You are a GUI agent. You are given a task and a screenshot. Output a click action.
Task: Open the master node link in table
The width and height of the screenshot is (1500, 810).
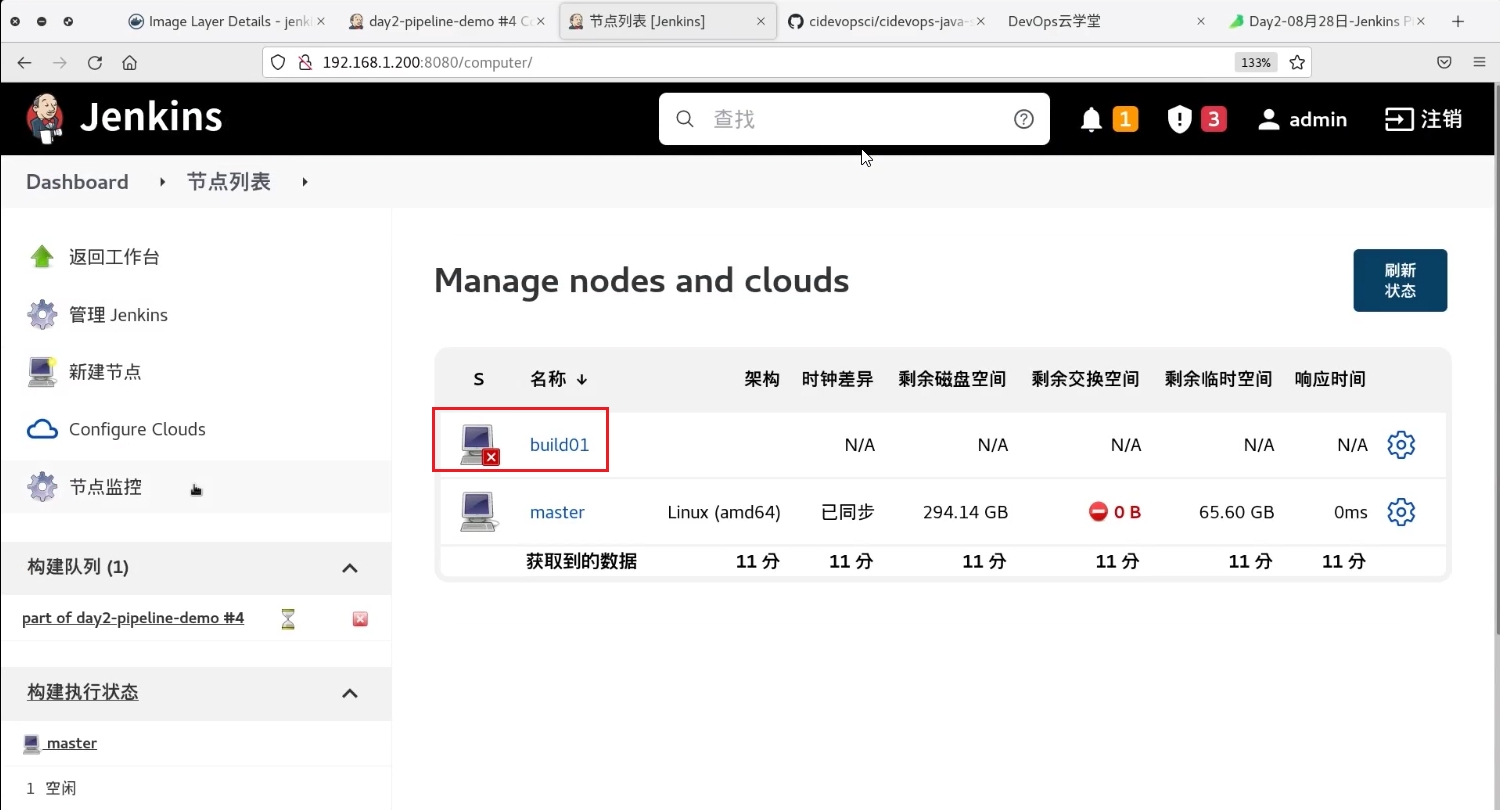coord(557,512)
